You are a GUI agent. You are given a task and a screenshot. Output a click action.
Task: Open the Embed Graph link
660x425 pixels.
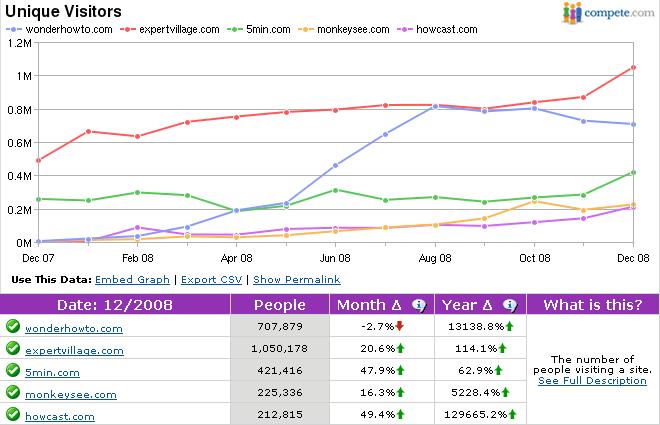133,279
